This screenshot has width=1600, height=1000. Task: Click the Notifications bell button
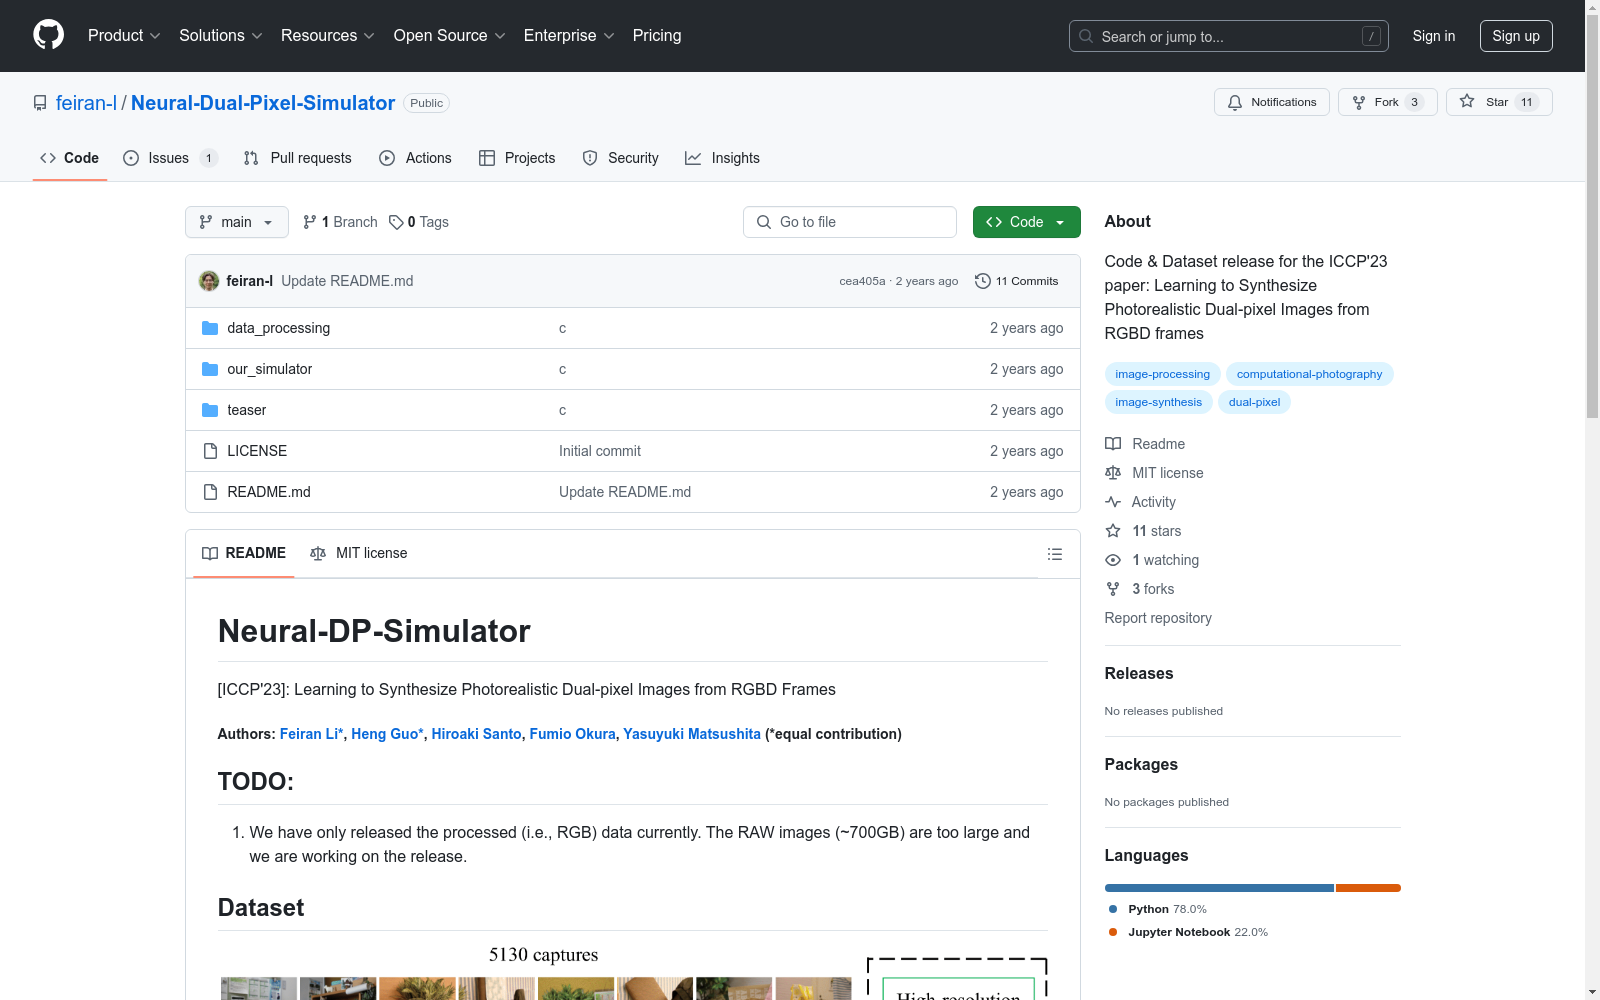click(1272, 102)
